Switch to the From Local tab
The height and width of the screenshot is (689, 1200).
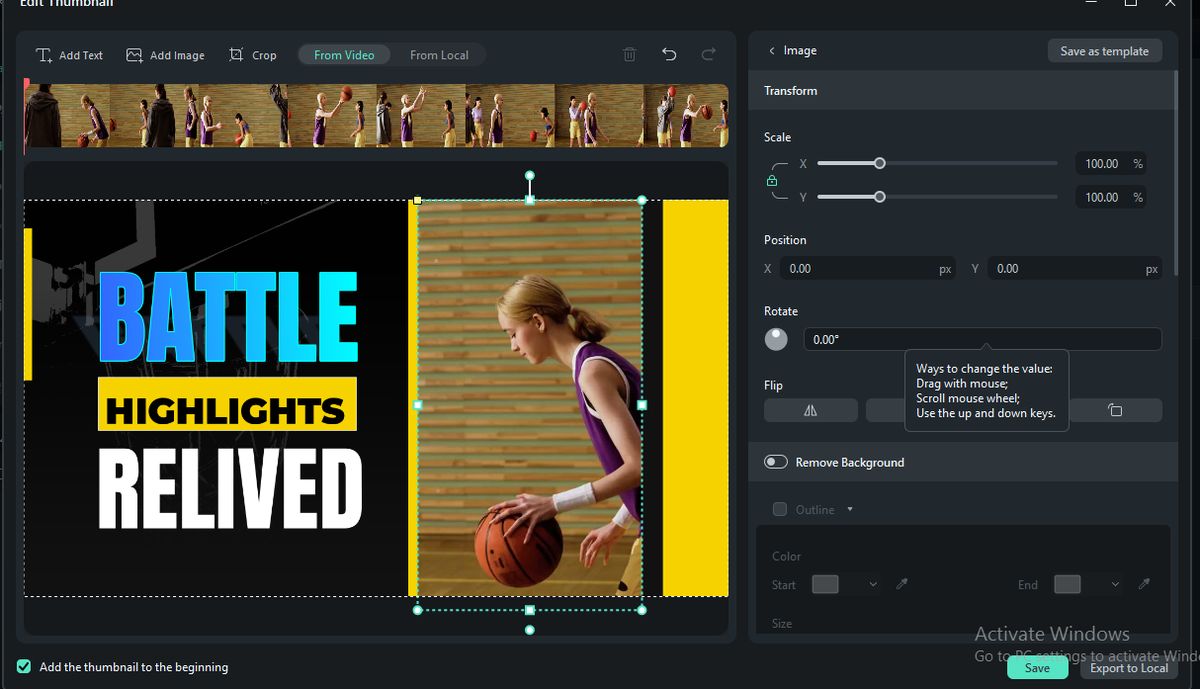click(439, 55)
